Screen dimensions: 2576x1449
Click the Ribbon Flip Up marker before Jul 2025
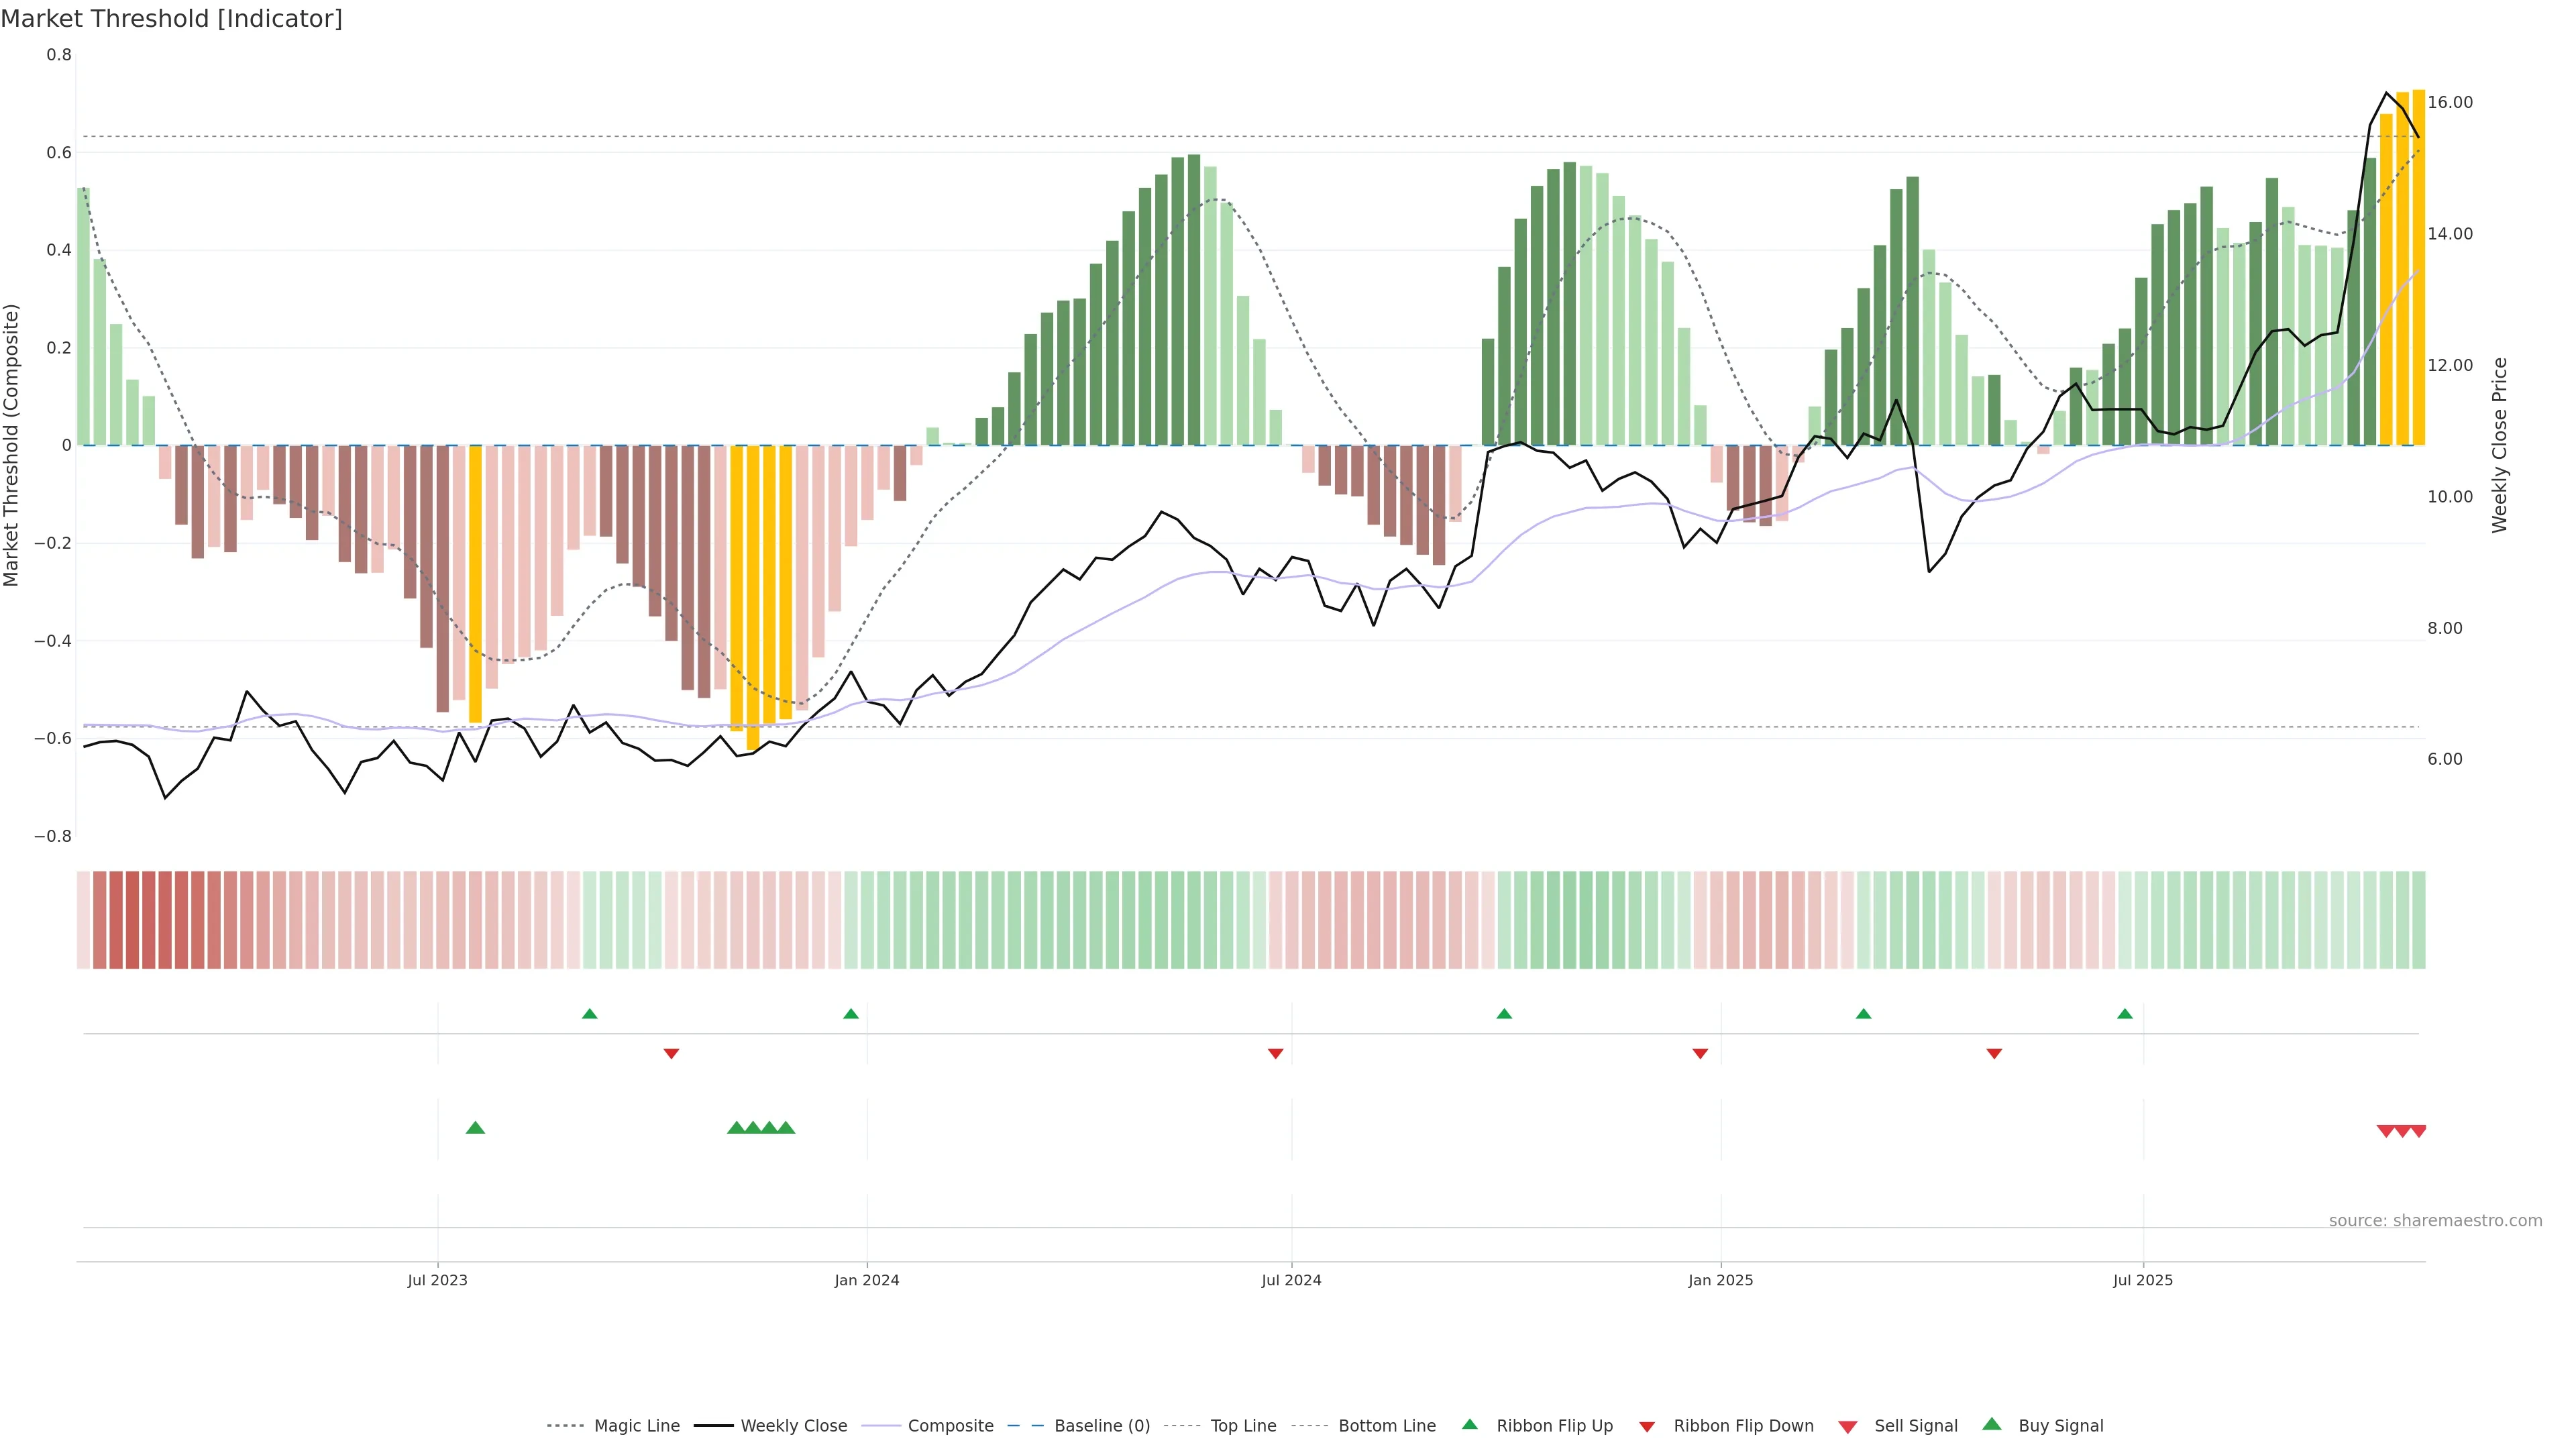[x=2124, y=1014]
